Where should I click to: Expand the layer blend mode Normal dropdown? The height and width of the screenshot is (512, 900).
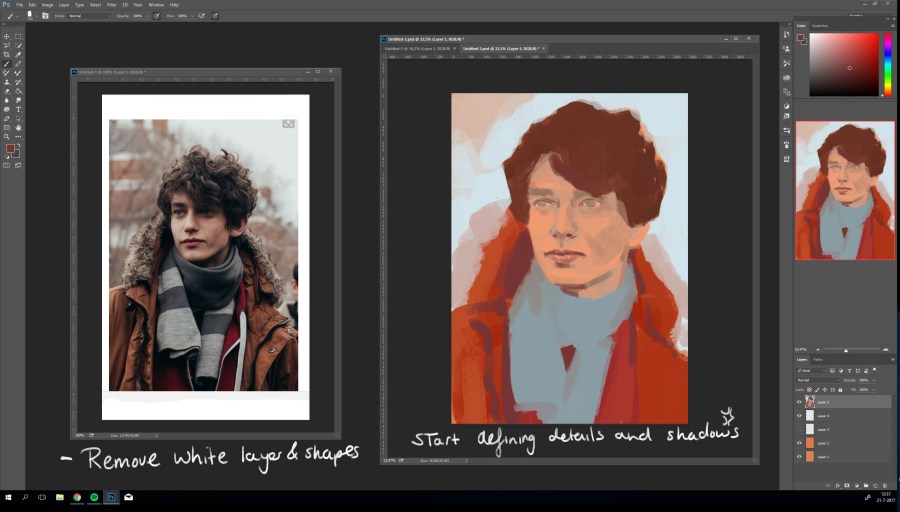pos(818,381)
